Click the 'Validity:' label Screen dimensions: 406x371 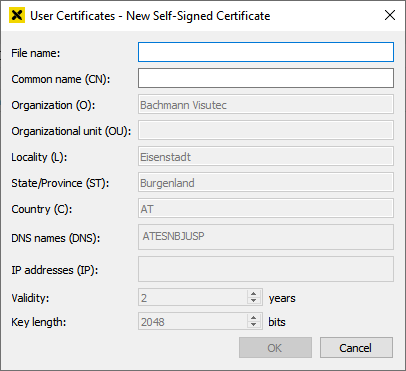pyautogui.click(x=30, y=298)
